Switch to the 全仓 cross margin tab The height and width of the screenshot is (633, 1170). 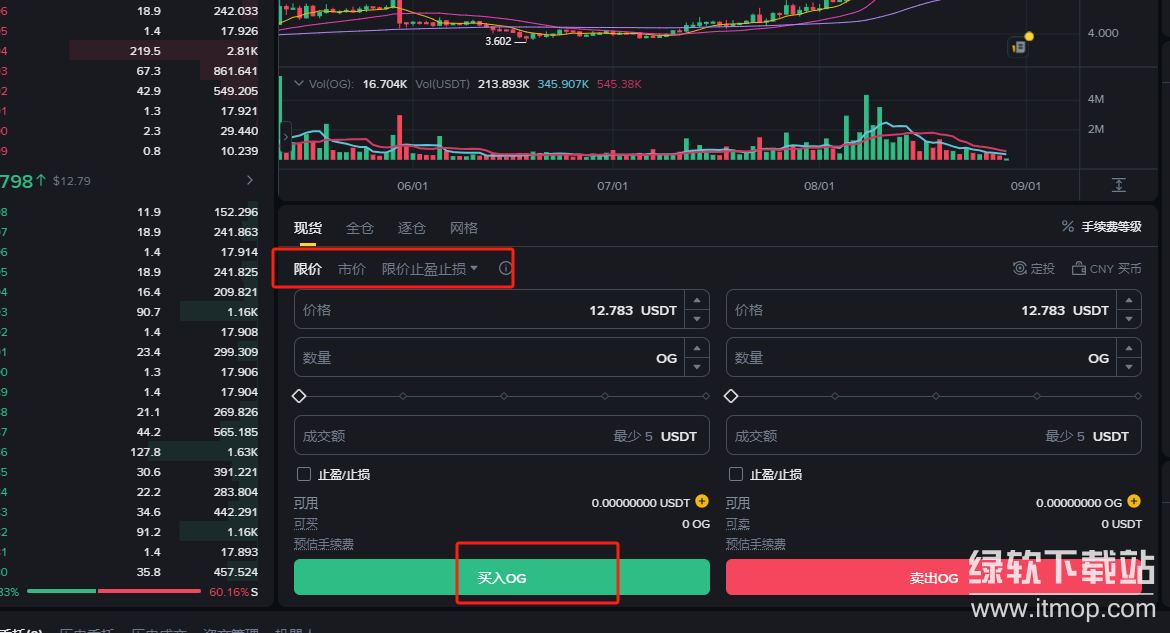click(x=359, y=228)
